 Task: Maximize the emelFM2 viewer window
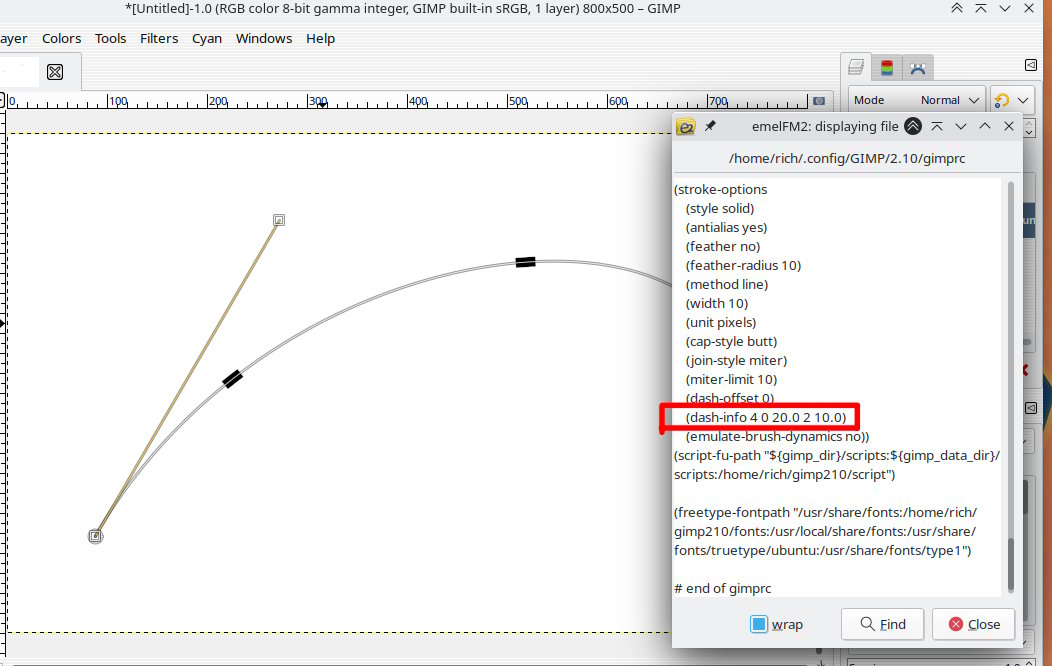[x=984, y=126]
